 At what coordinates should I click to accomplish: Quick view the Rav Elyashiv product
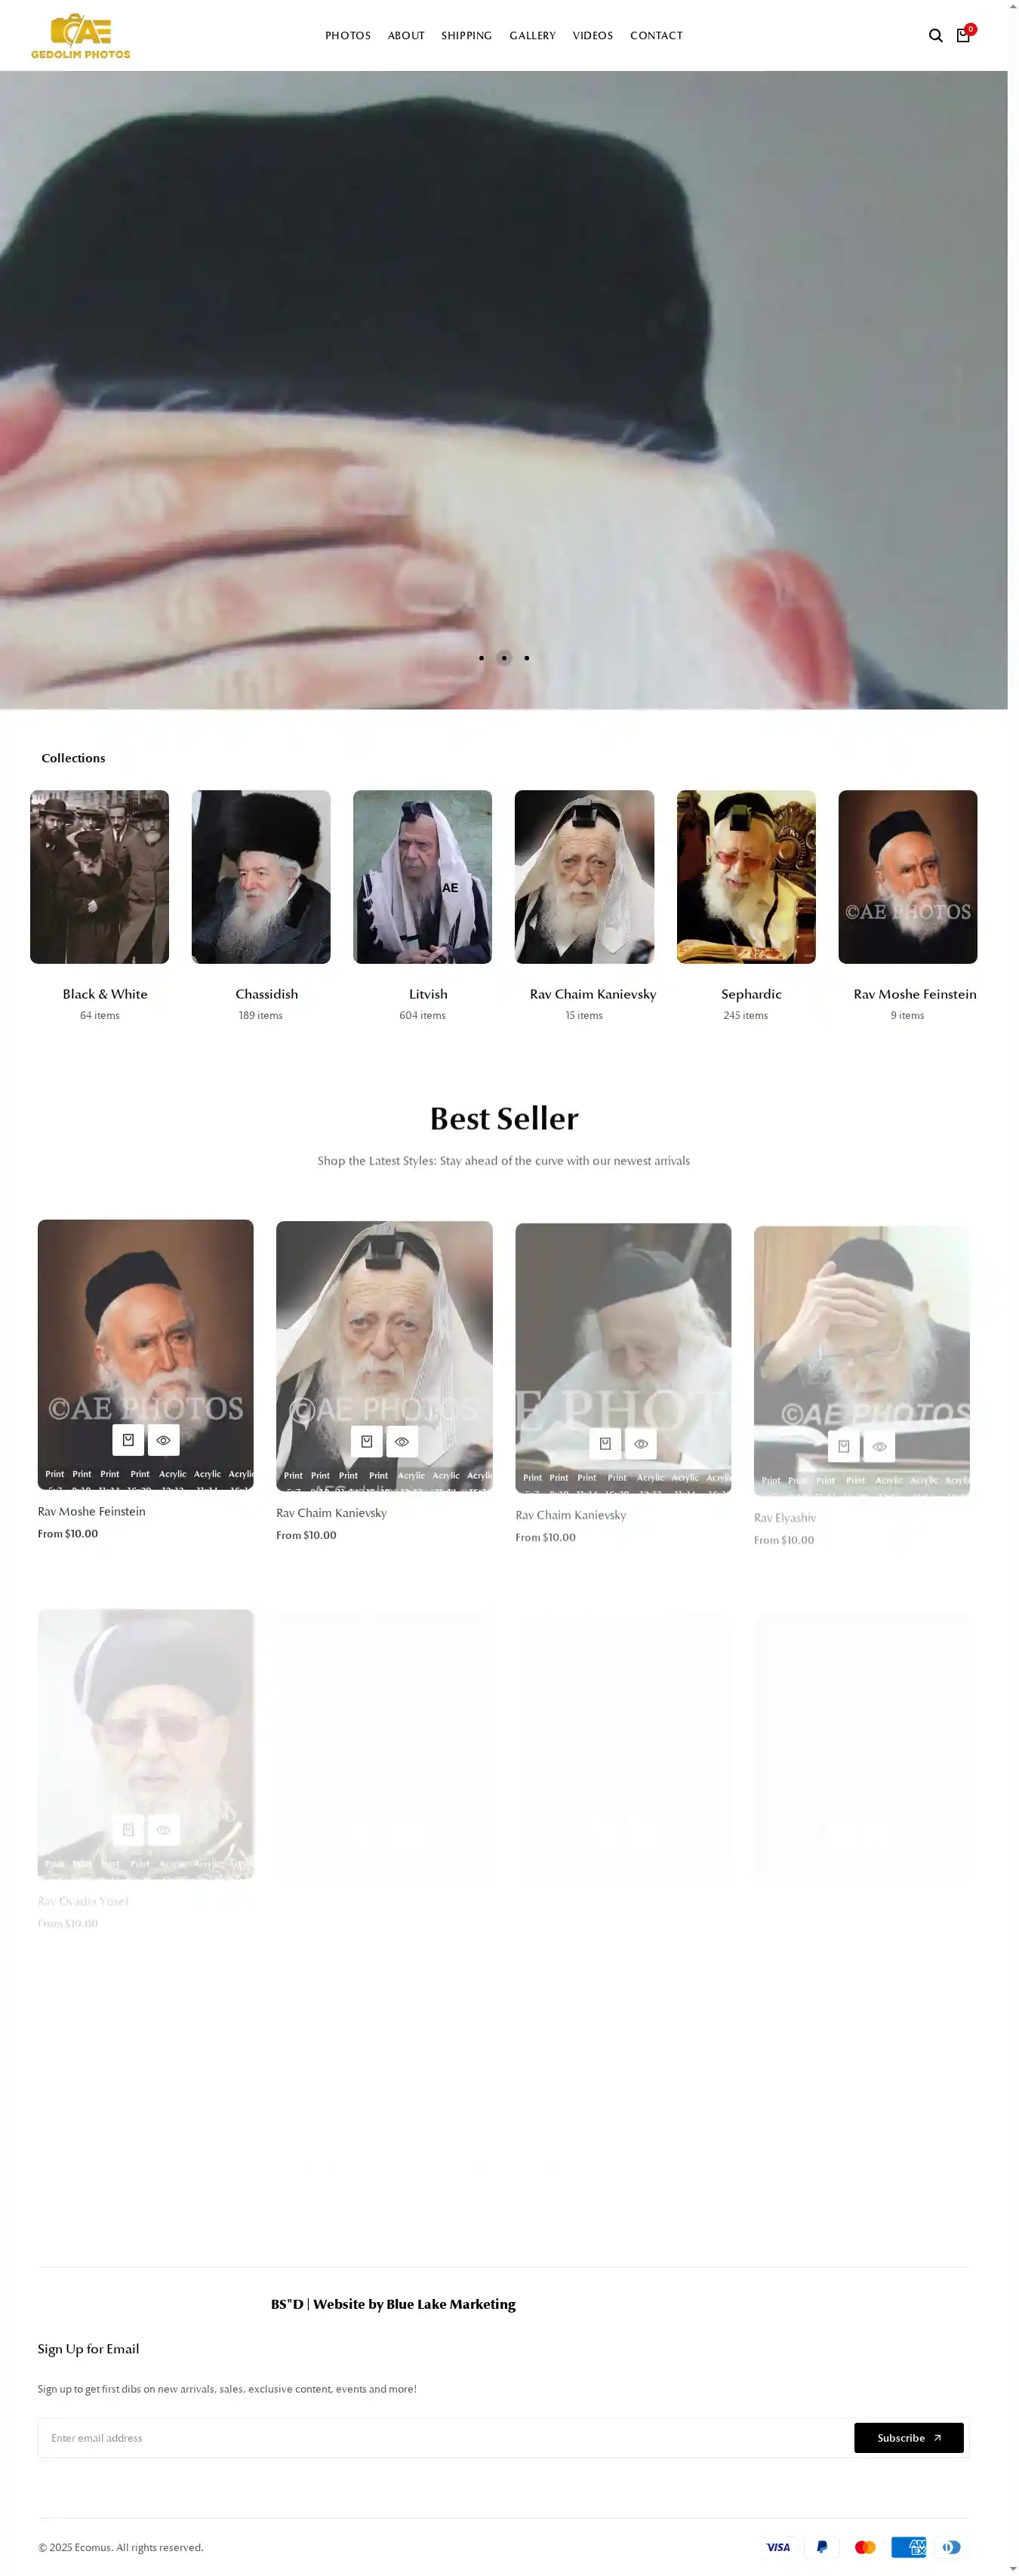[x=879, y=1446]
